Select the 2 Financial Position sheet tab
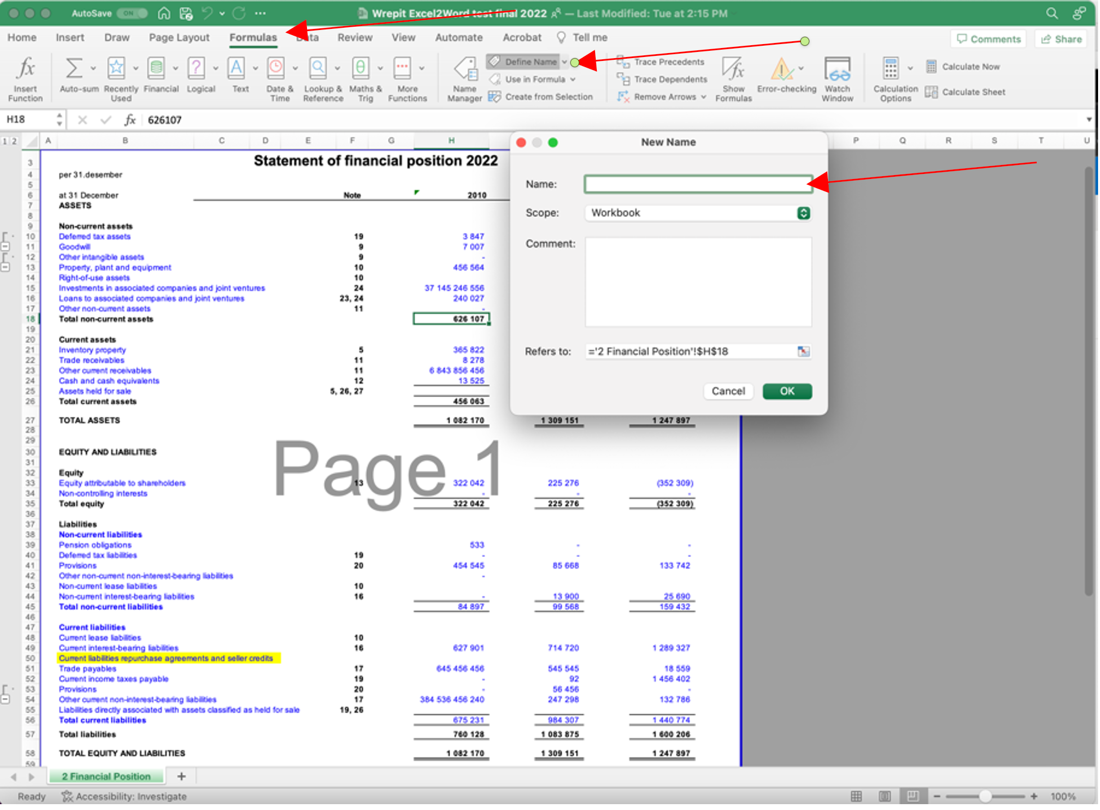 (x=106, y=776)
